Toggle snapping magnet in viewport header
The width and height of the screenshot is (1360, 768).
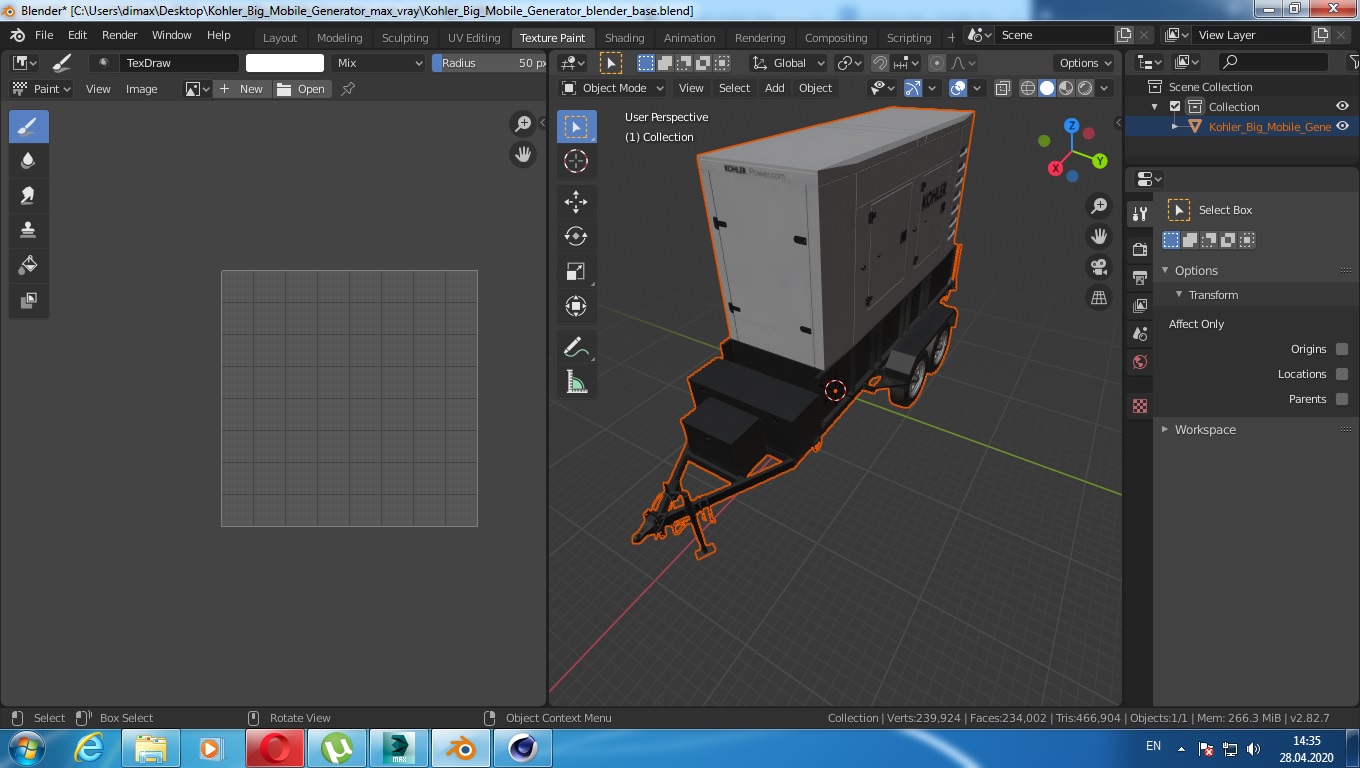pyautogui.click(x=879, y=63)
